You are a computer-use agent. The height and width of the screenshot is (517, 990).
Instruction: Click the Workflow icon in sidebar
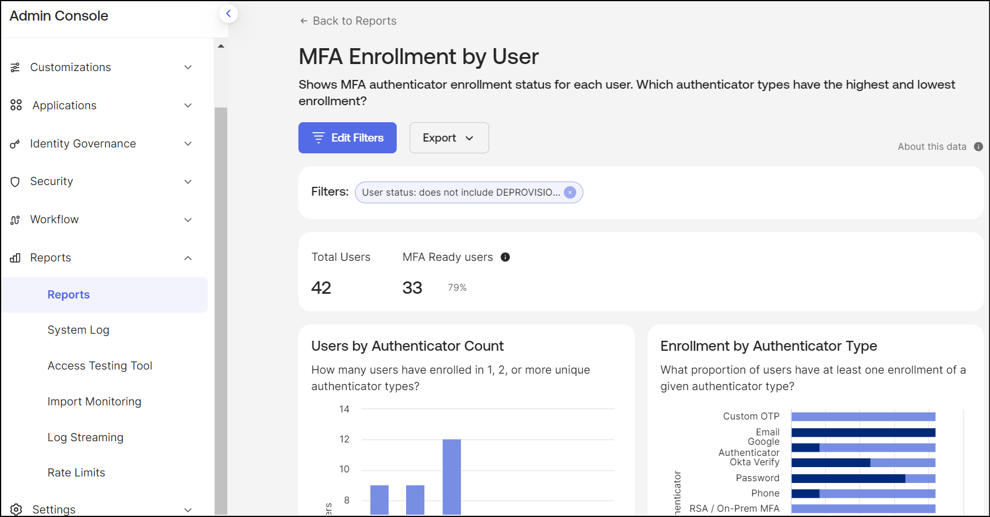(x=15, y=220)
